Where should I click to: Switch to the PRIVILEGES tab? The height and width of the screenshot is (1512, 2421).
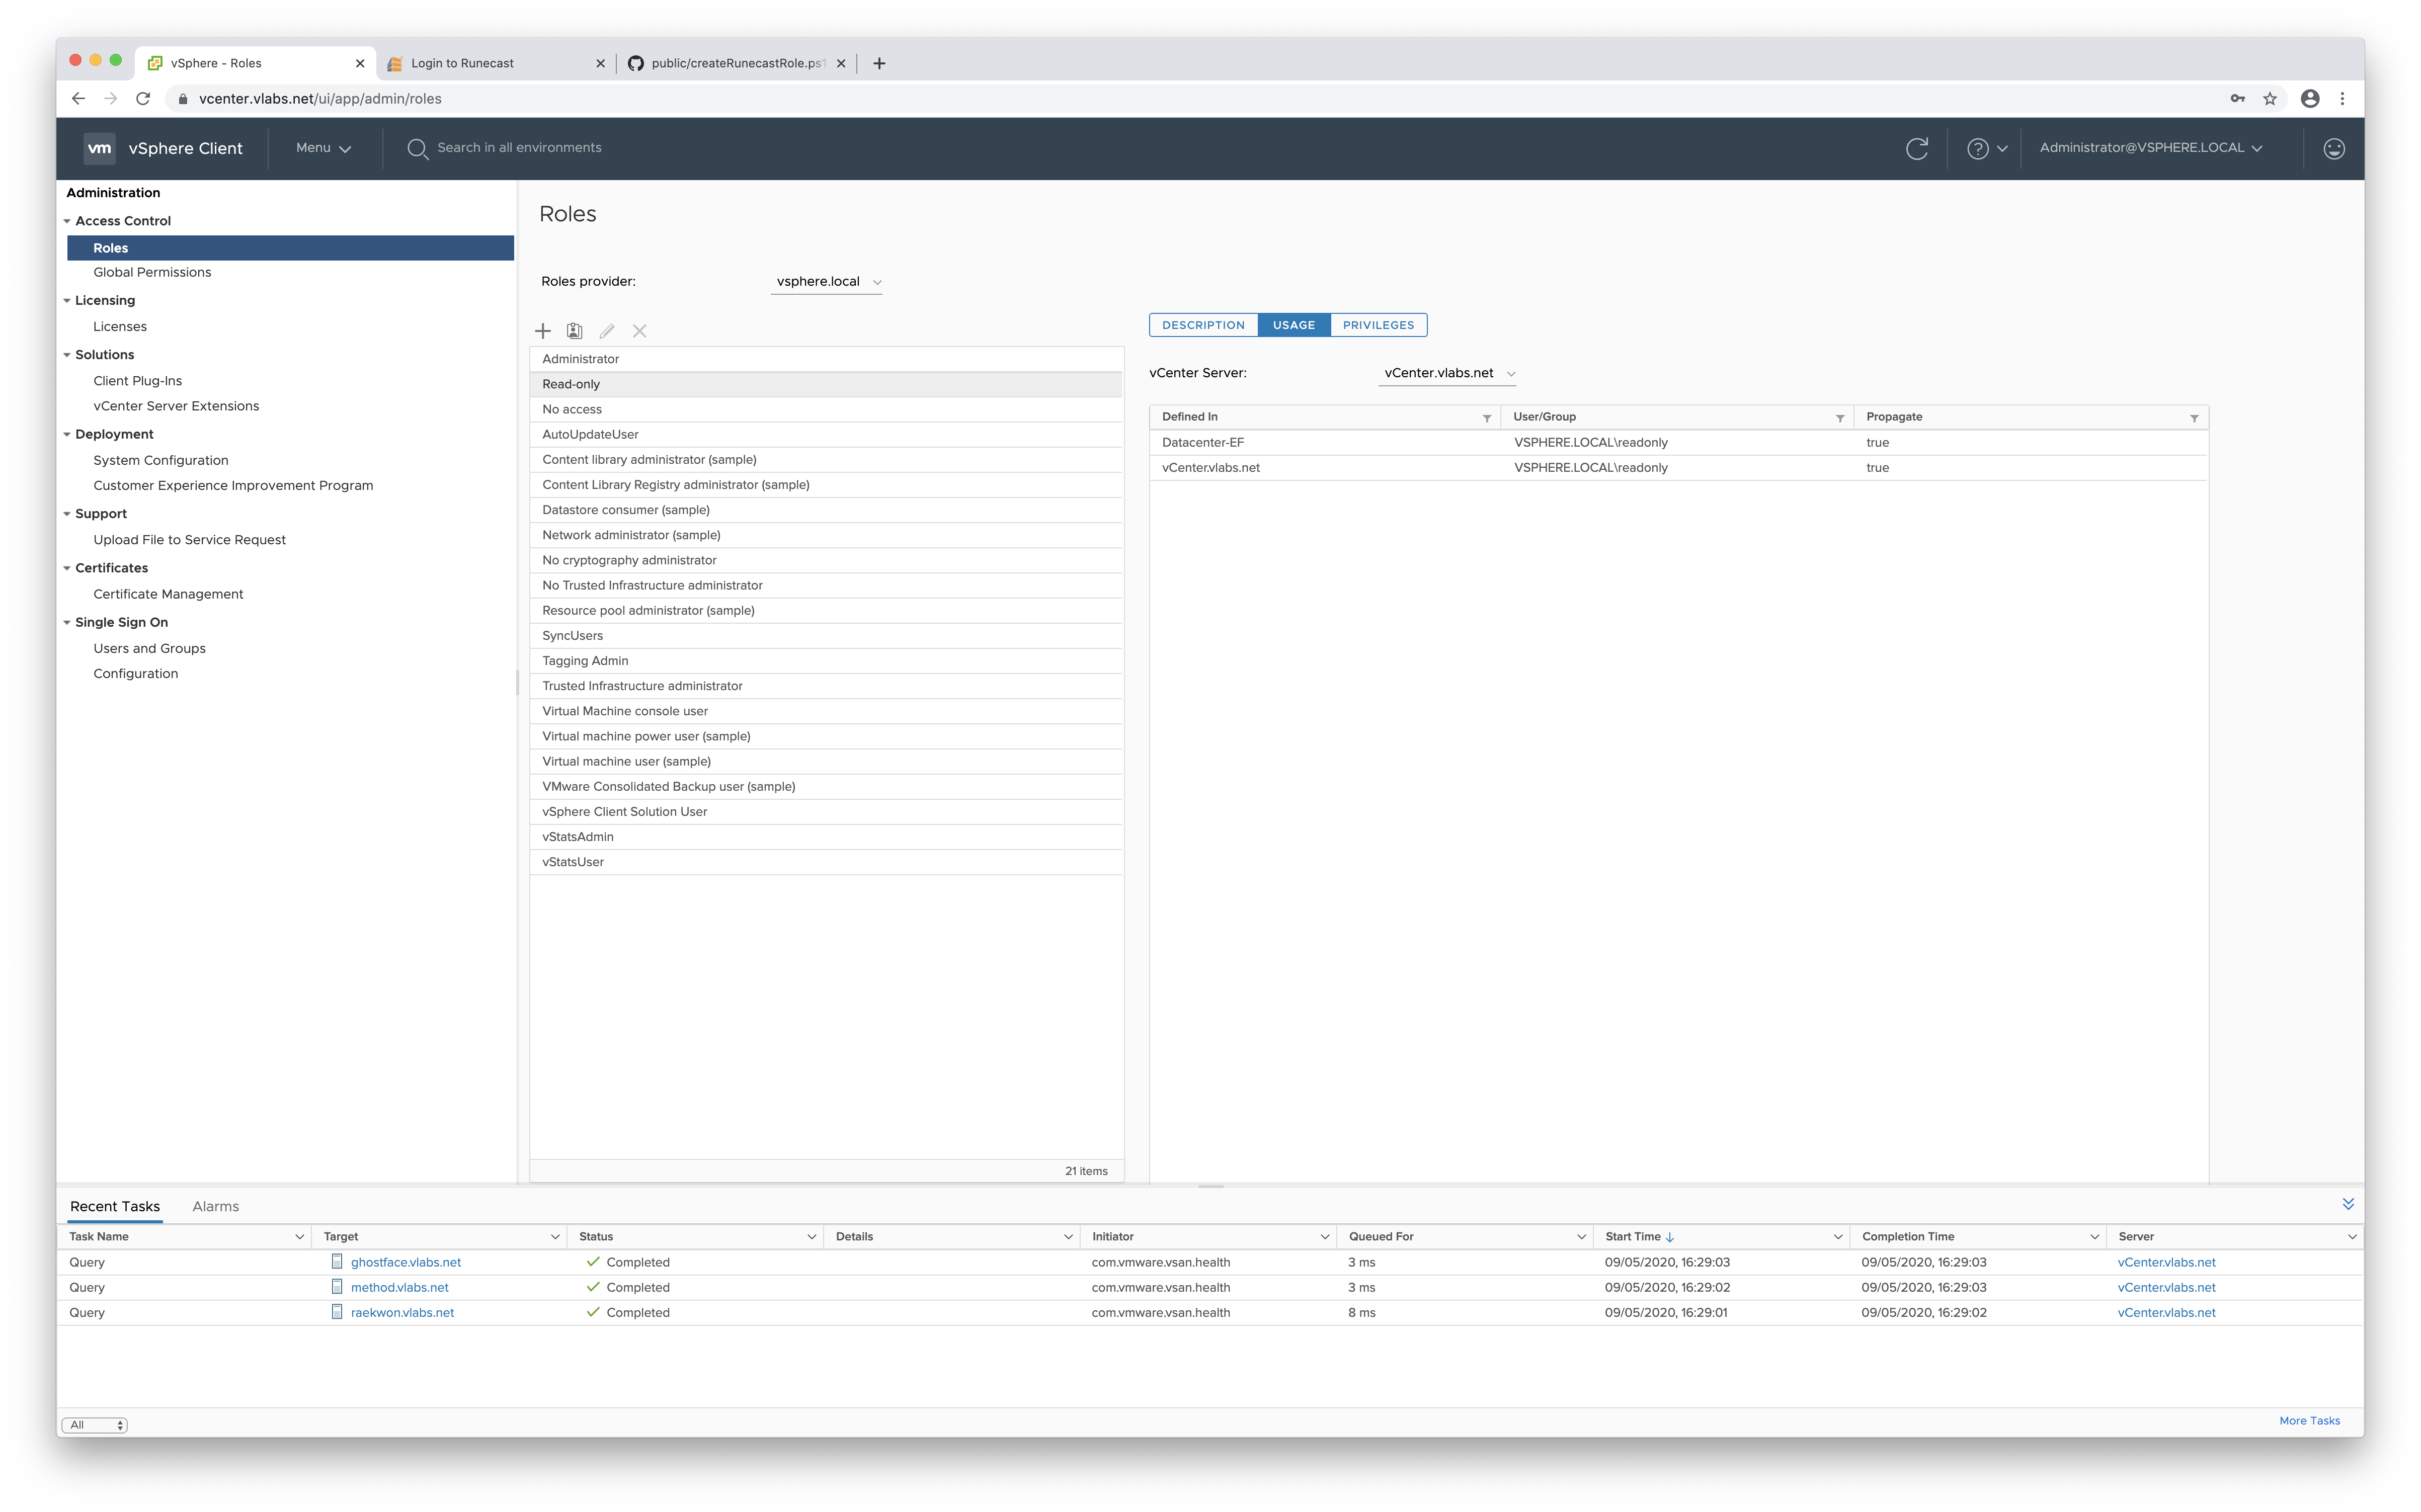(1378, 325)
